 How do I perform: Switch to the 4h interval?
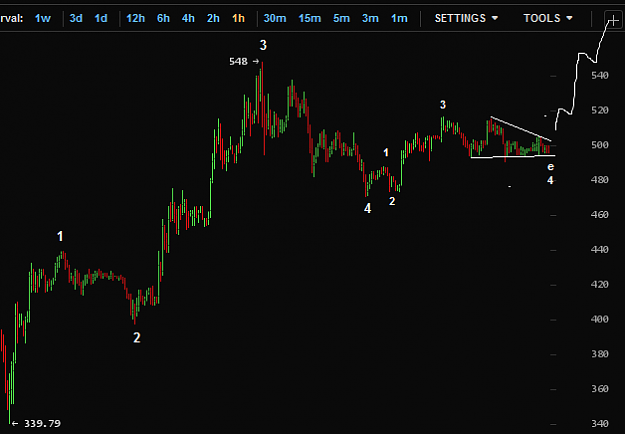point(188,18)
